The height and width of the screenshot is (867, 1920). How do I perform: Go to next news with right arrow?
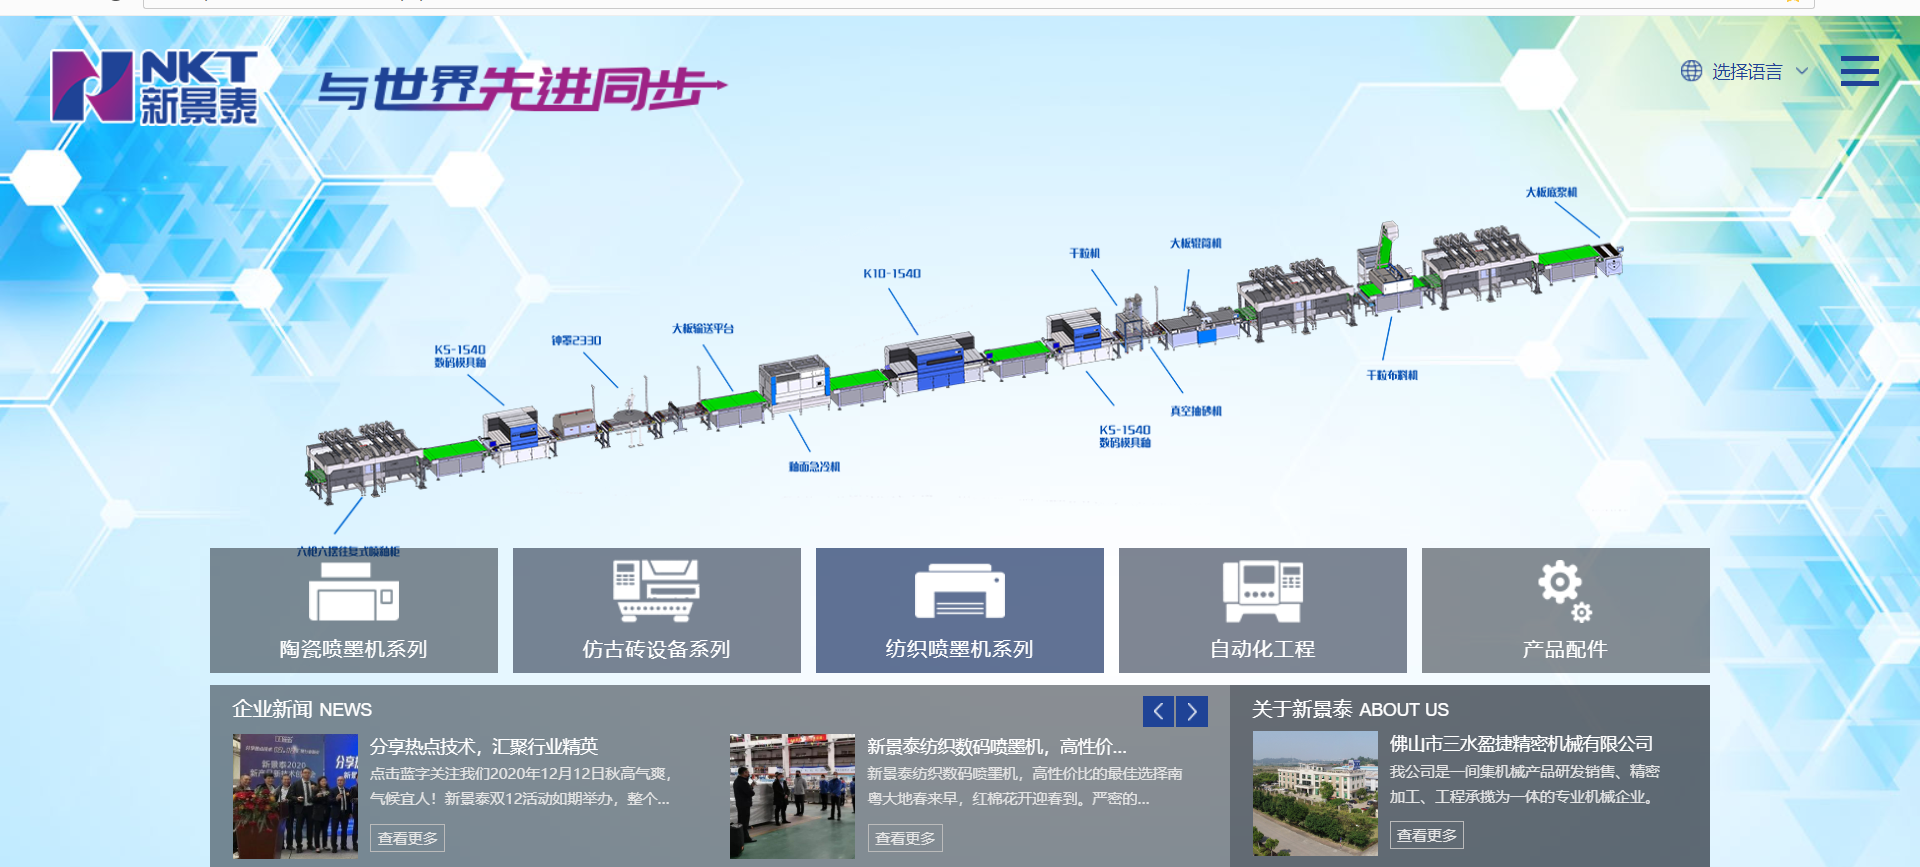1192,711
